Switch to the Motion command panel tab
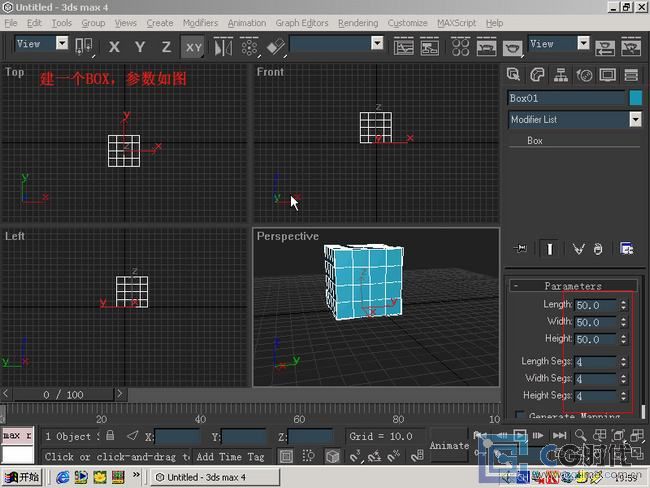650x488 pixels. tap(584, 75)
